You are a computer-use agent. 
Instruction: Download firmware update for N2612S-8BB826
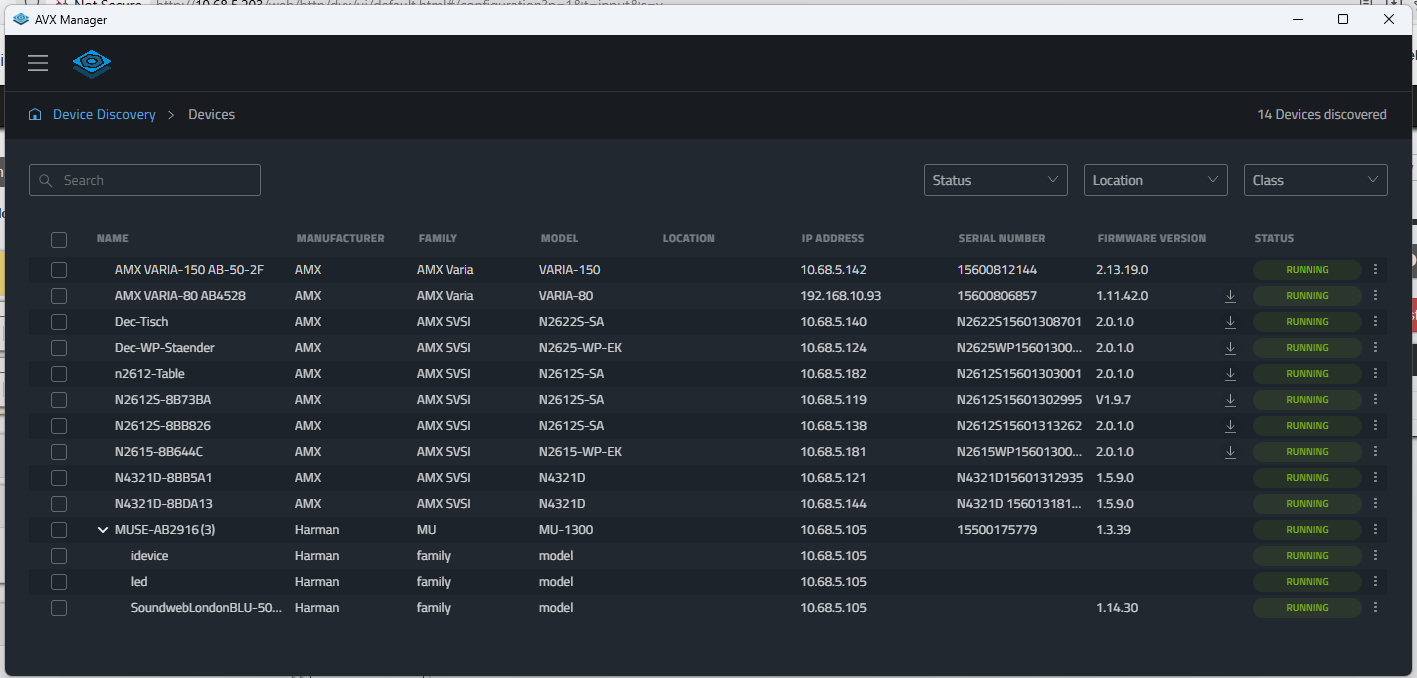[x=1230, y=426]
